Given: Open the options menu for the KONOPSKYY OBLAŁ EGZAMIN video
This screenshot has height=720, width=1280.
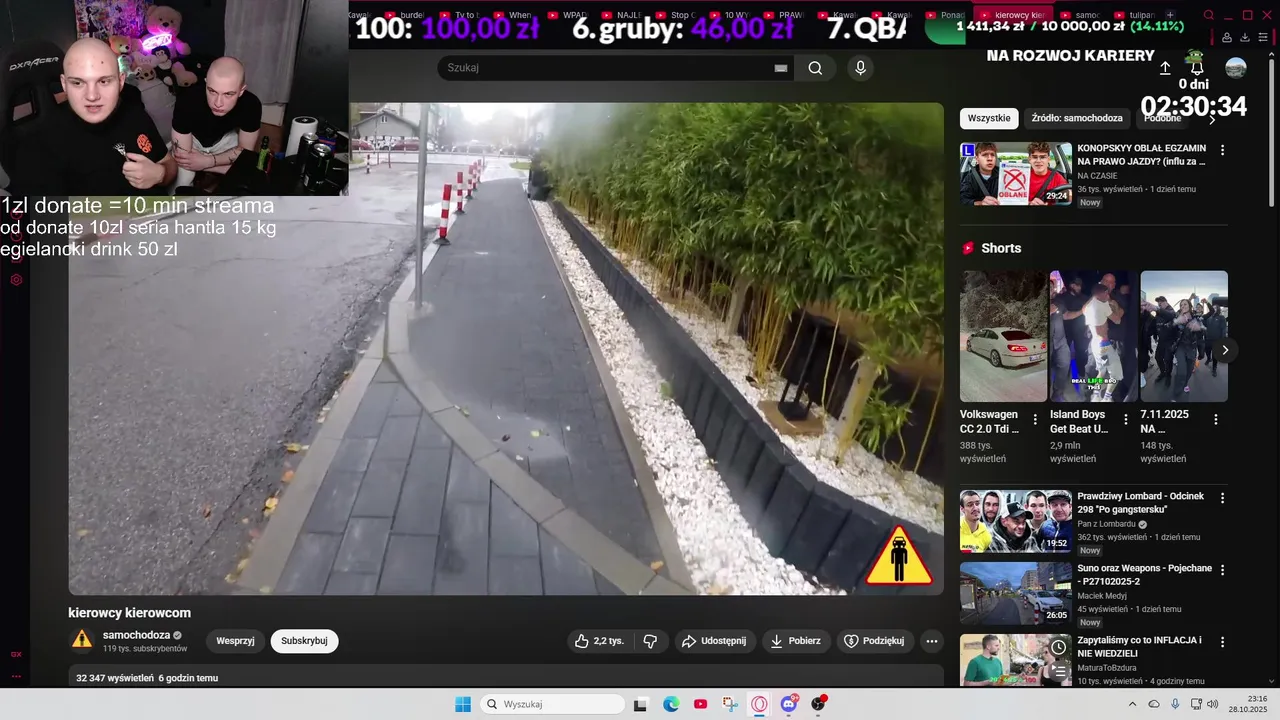Looking at the screenshot, I should point(1222,150).
